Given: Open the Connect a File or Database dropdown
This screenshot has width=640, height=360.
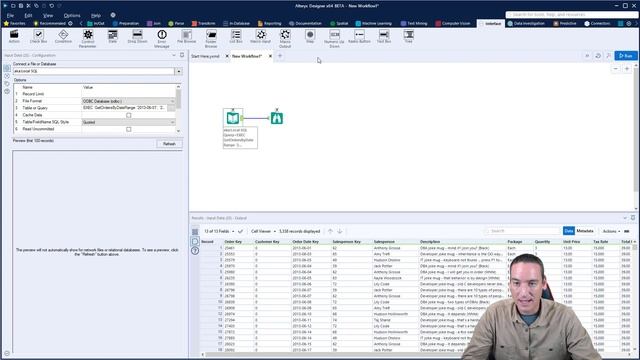Looking at the screenshot, I should pos(179,71).
